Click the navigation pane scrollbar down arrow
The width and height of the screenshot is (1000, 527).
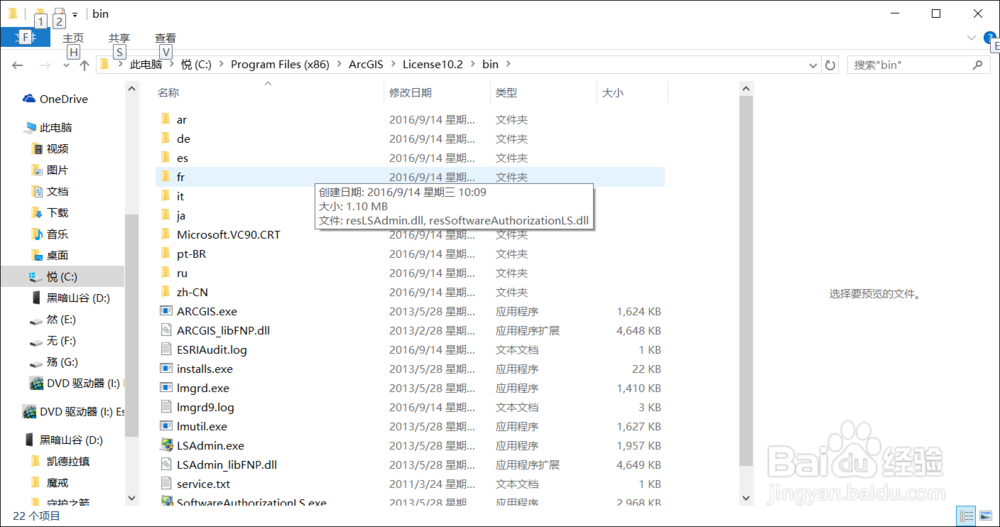(x=131, y=498)
